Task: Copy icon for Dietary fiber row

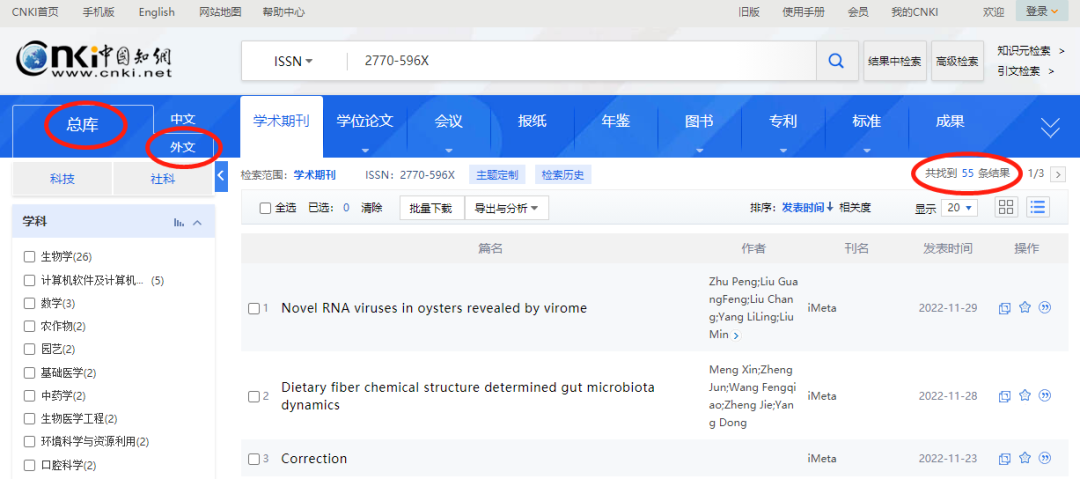Action: 1005,396
